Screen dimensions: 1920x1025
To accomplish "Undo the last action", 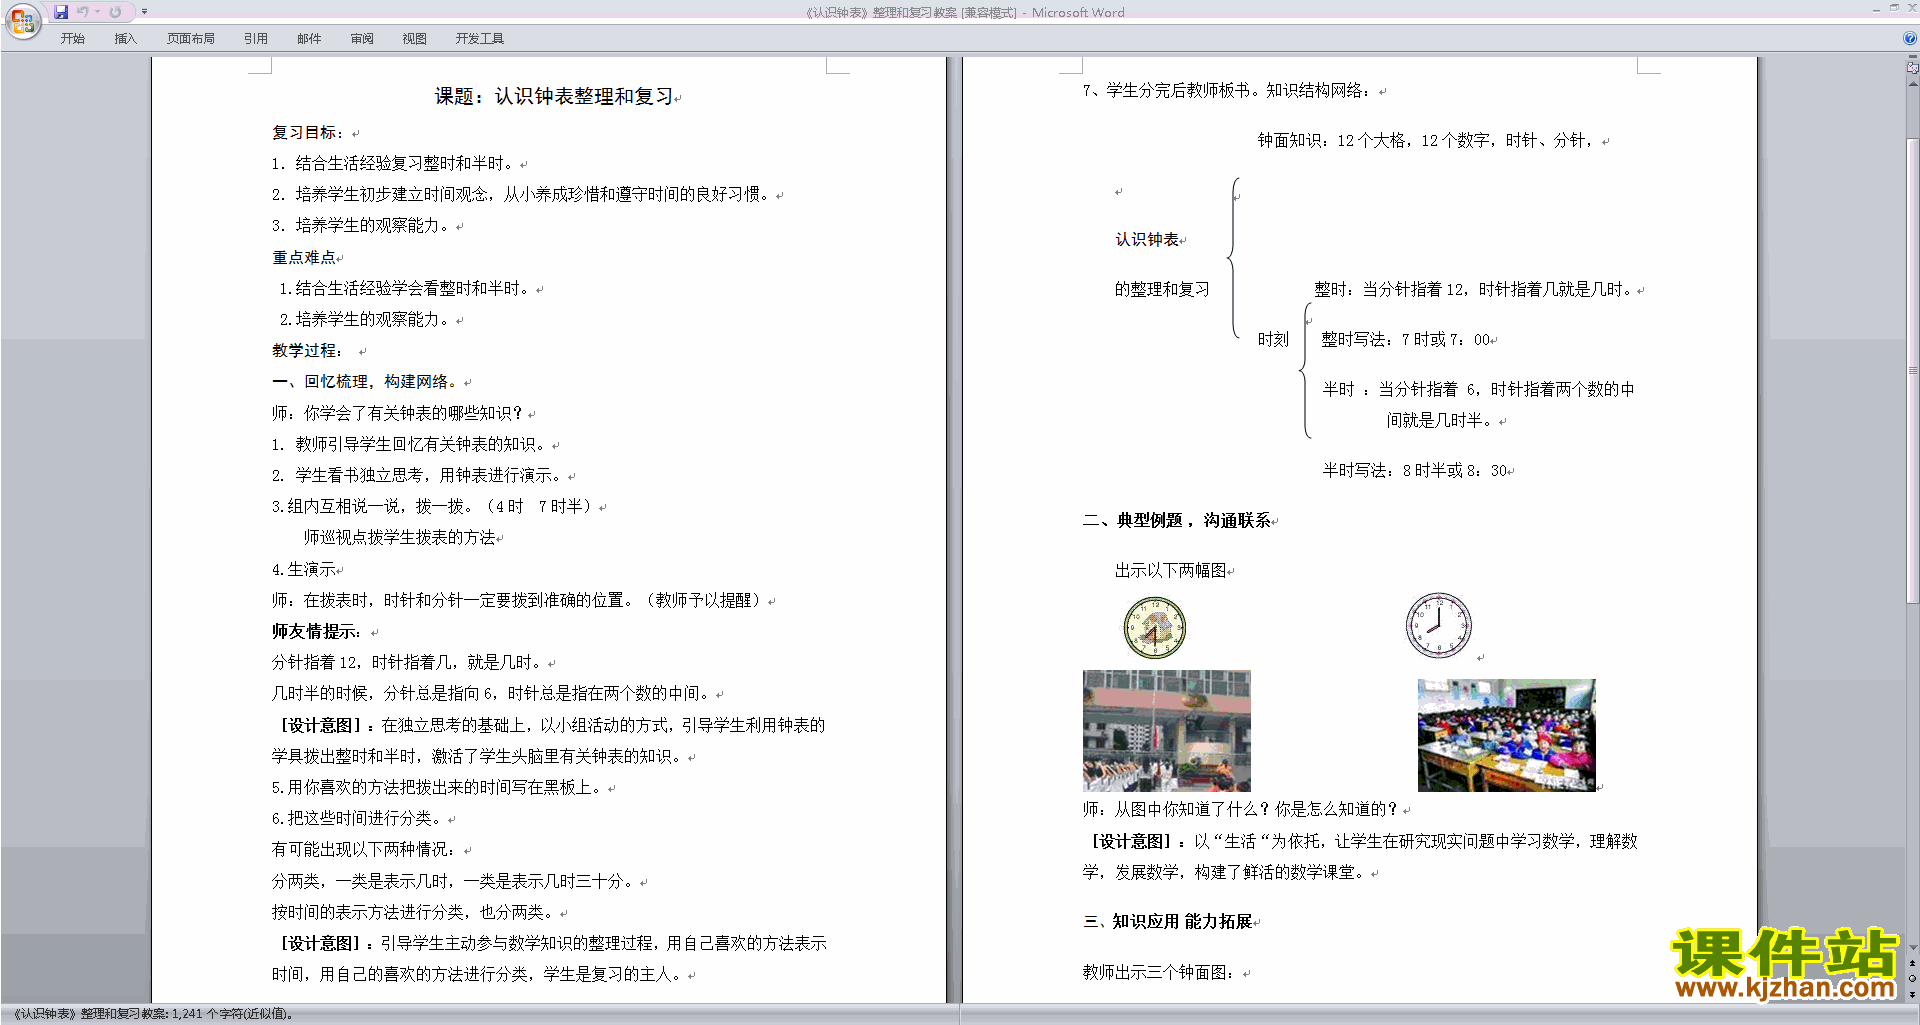I will (x=83, y=12).
